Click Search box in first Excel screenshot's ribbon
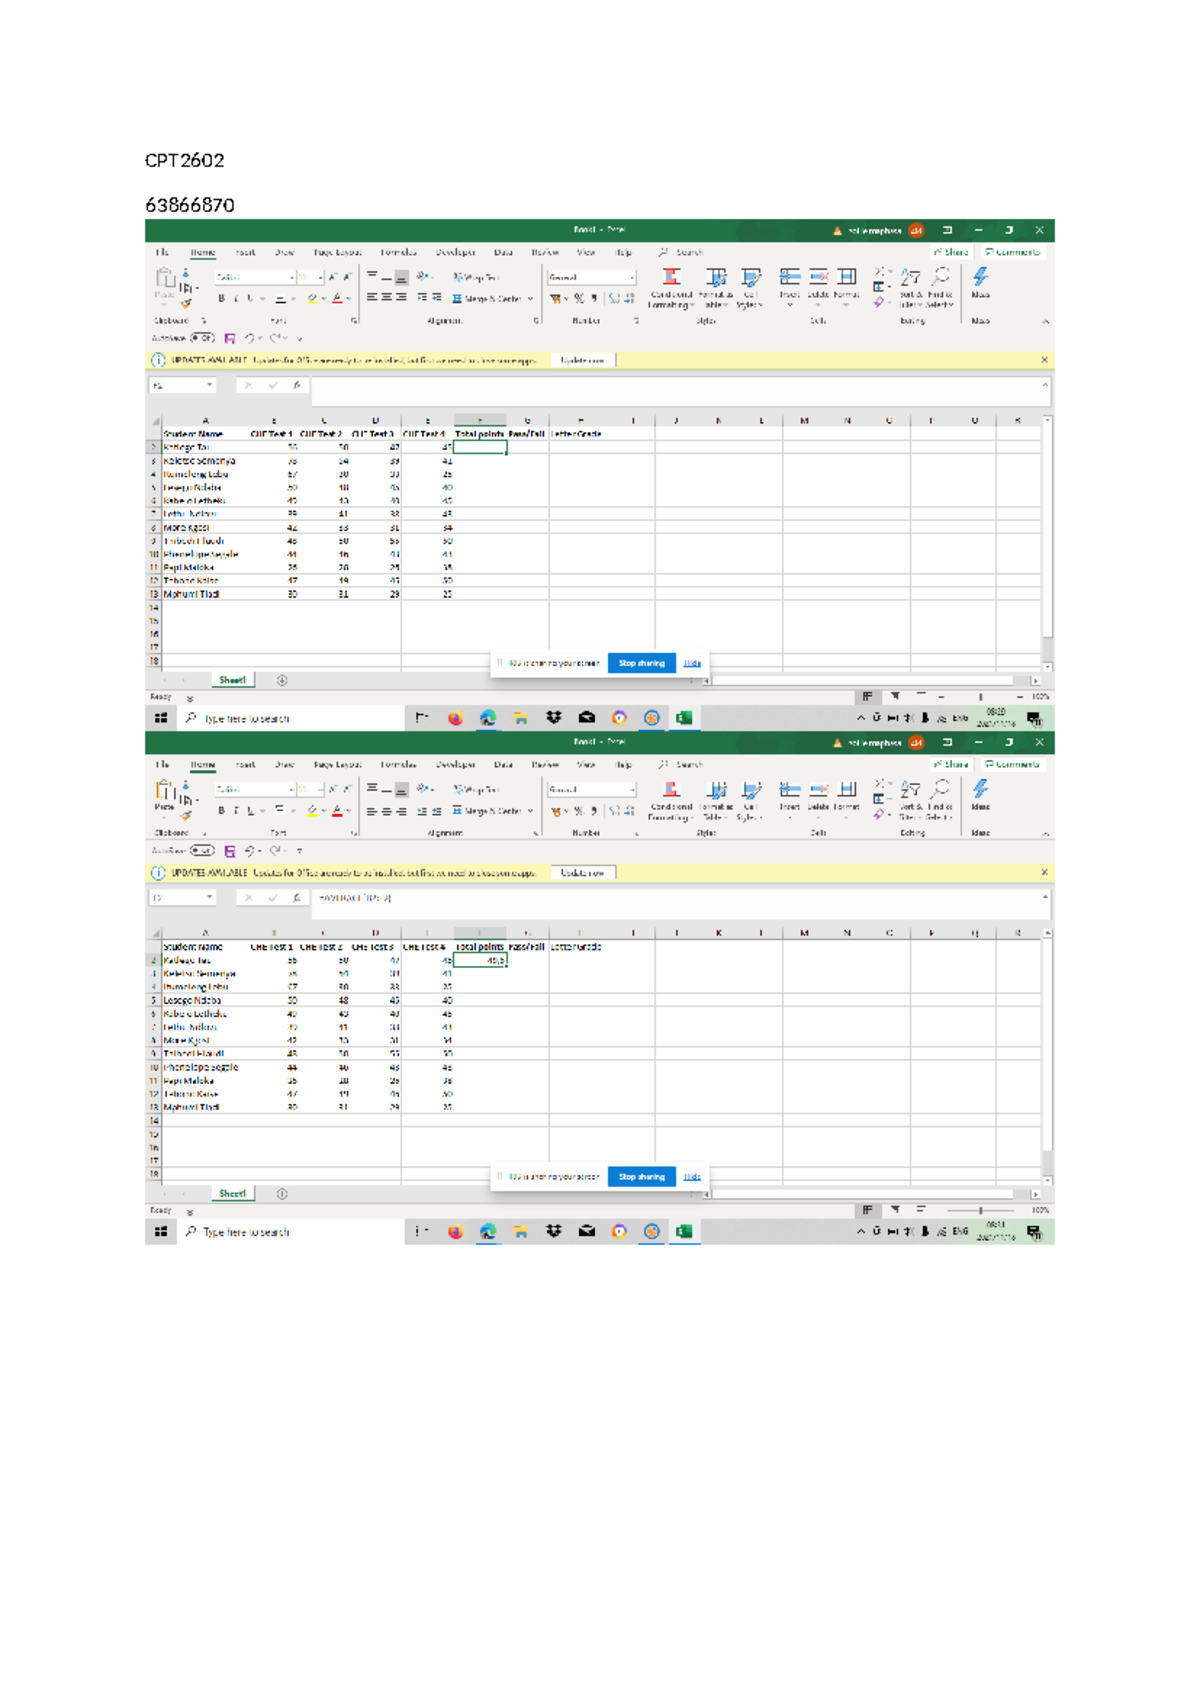Viewport: 1200px width, 1696px height. pyautogui.click(x=681, y=253)
